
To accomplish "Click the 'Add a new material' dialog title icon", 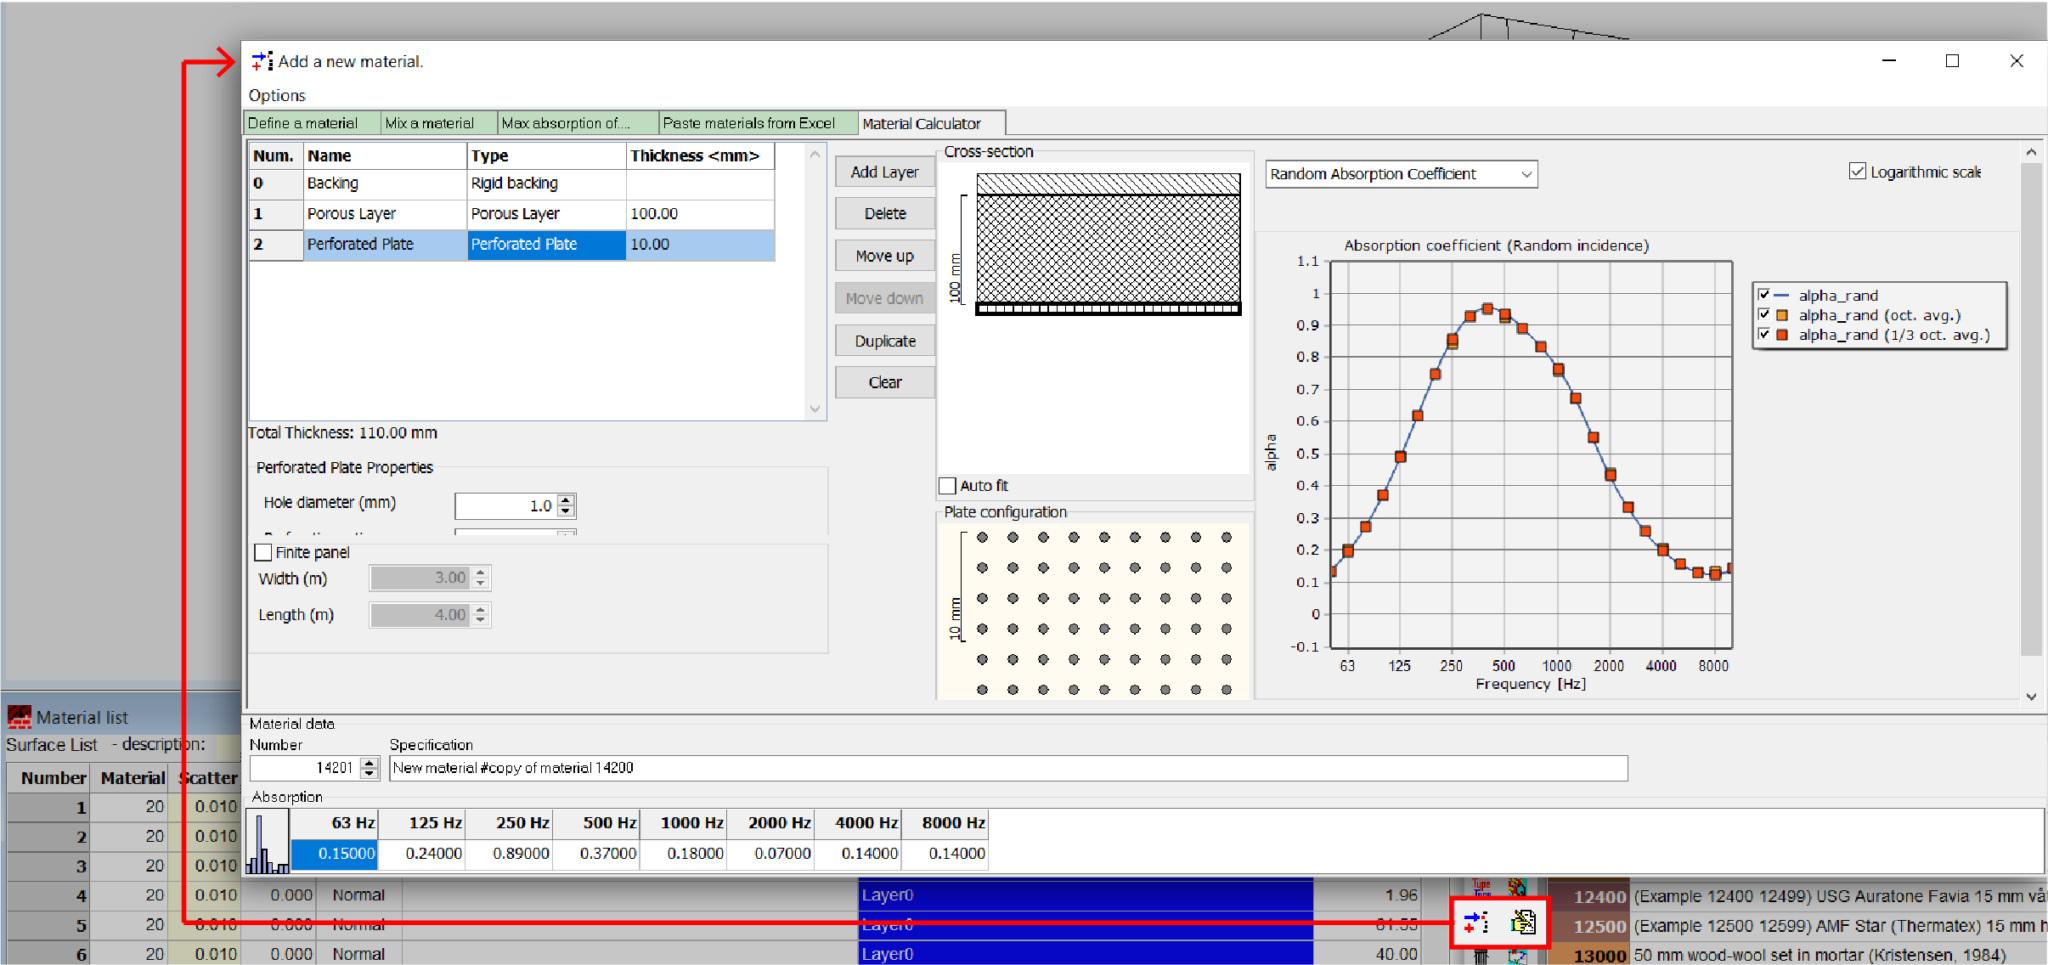I will click(261, 61).
